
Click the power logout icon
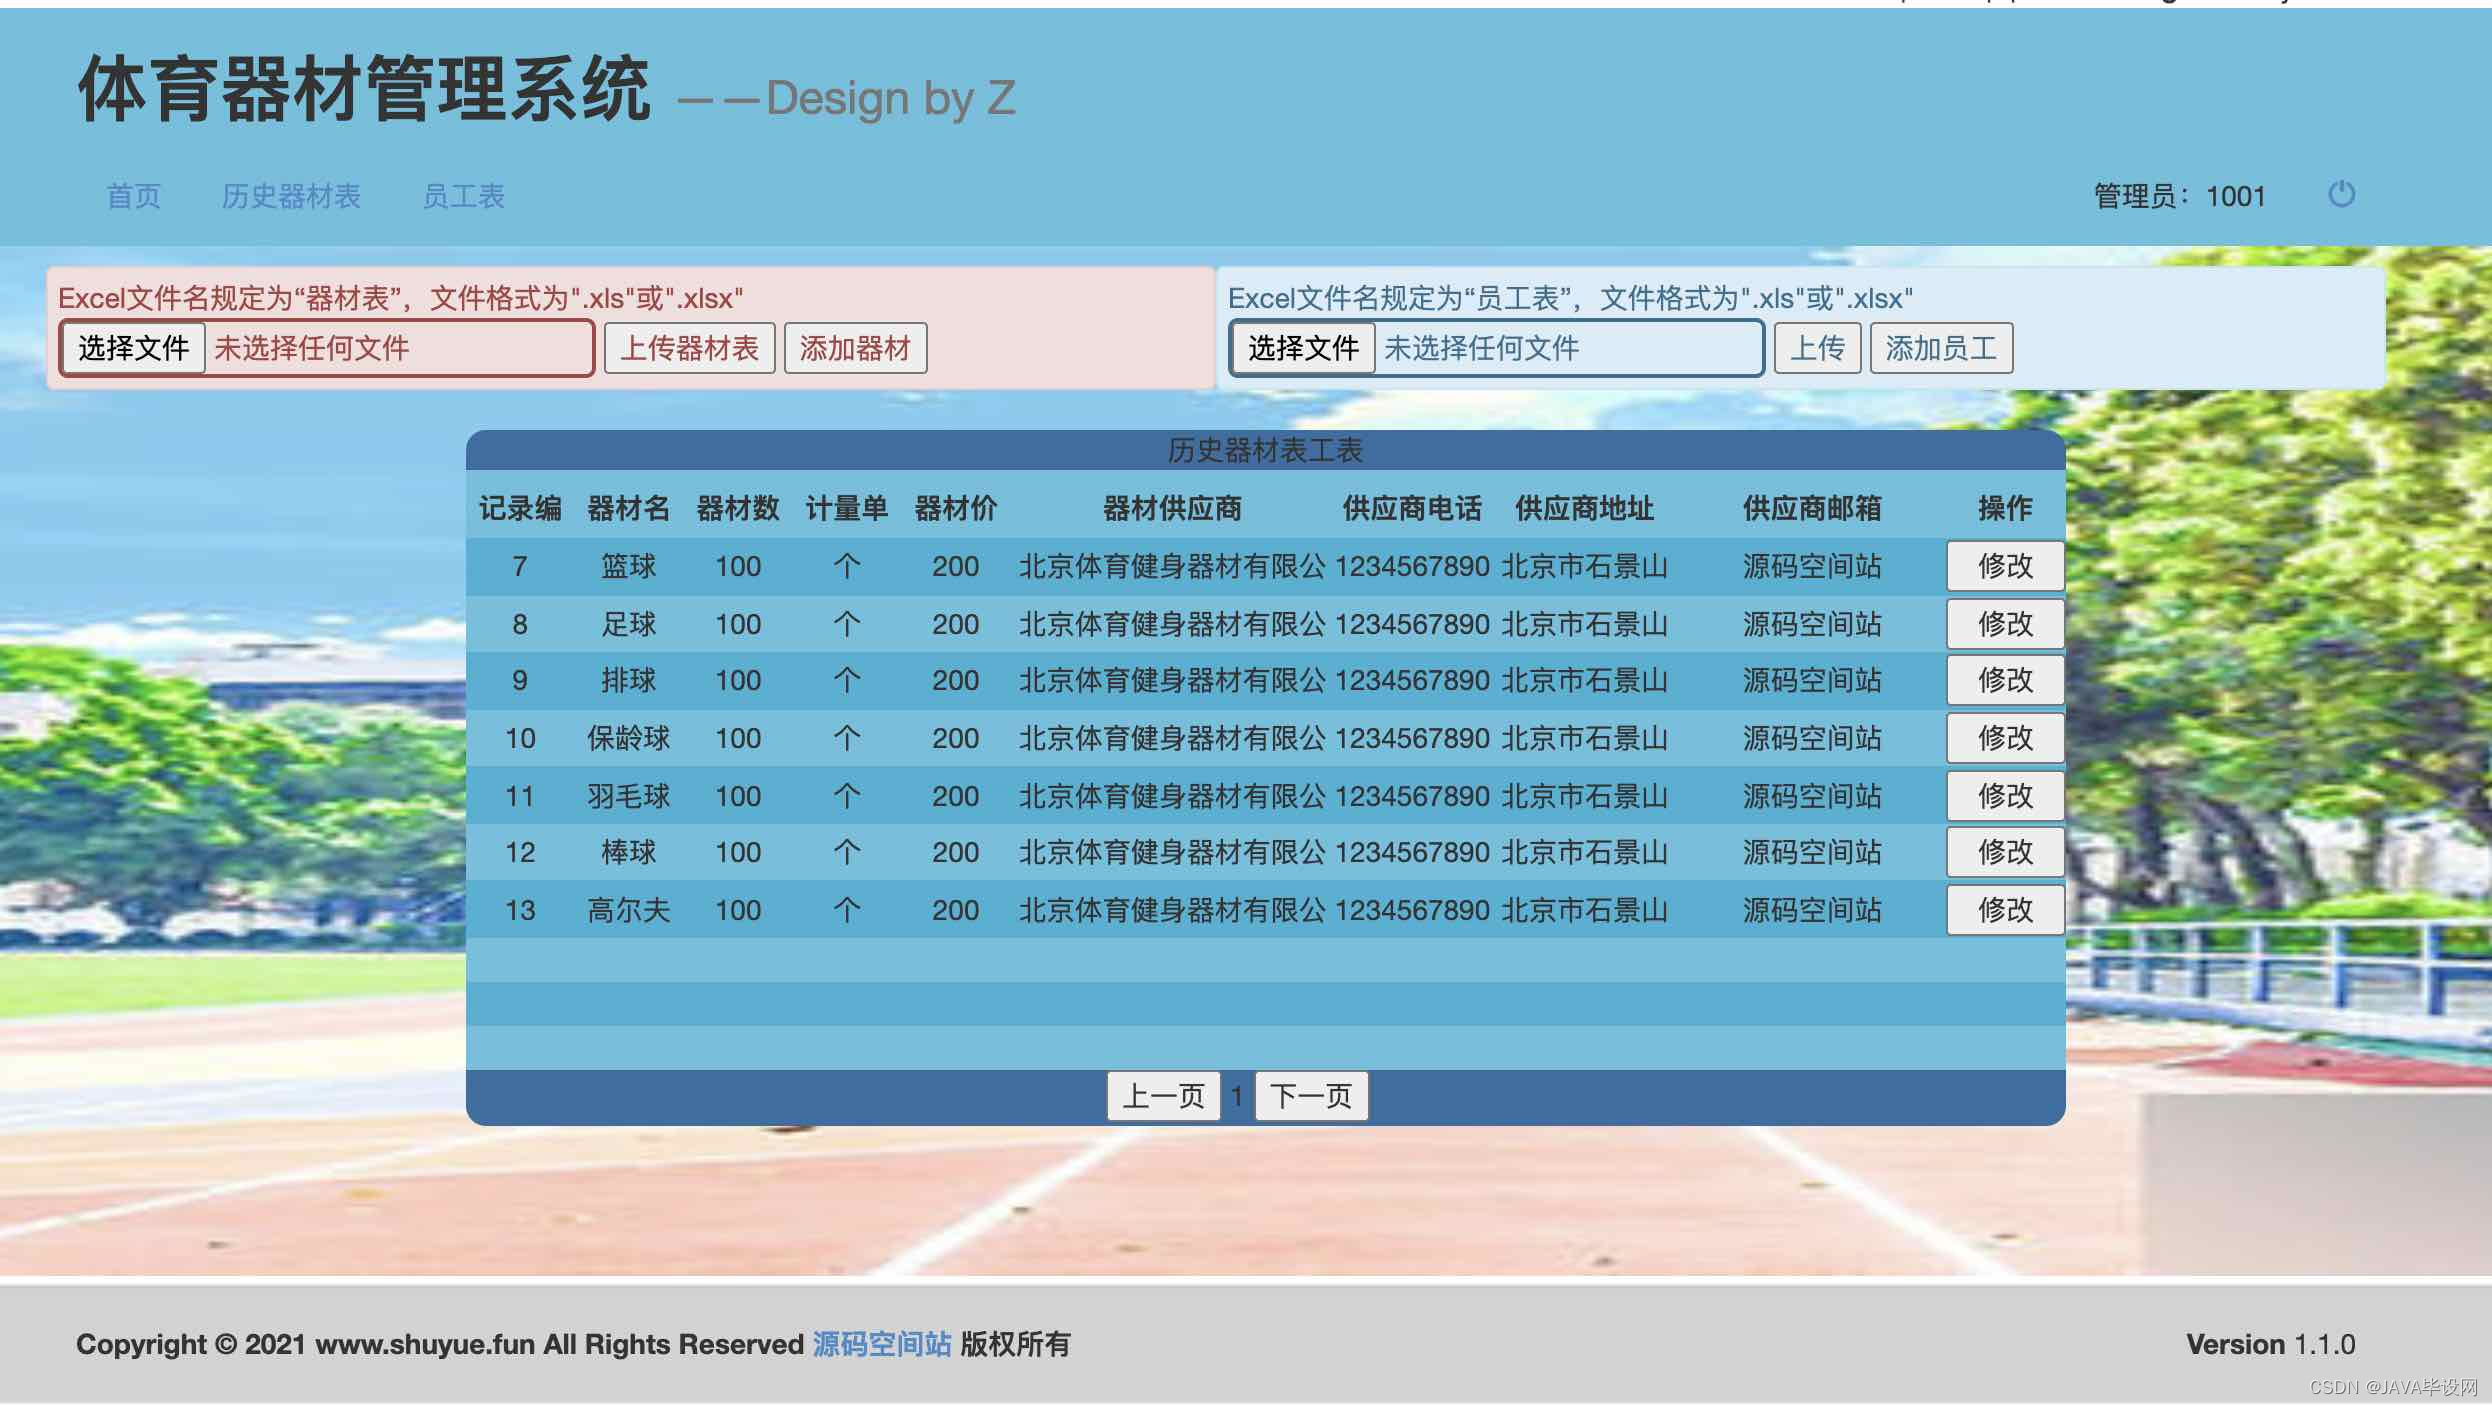click(x=2341, y=194)
